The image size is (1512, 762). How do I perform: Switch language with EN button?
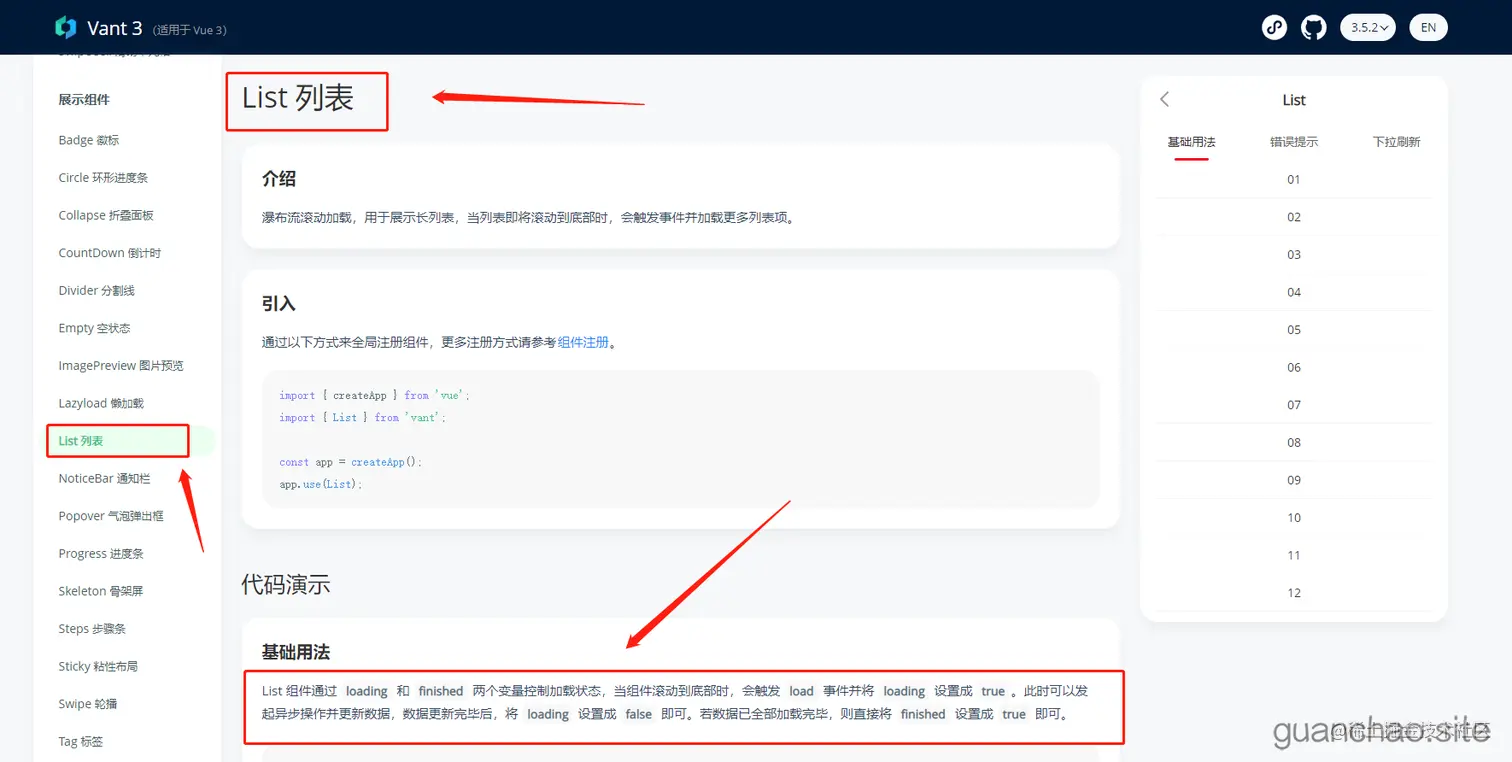1428,28
